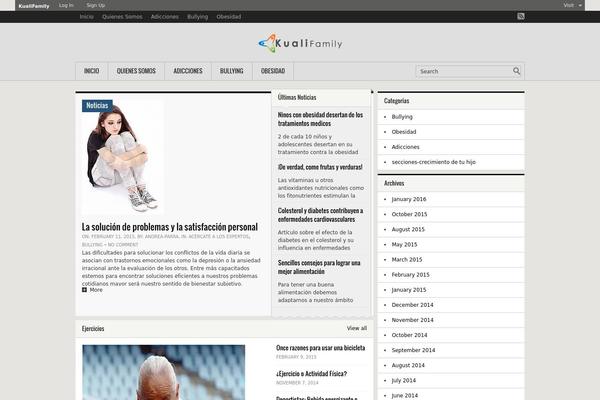Click Ejercicios section heading
Image resolution: width=600 pixels, height=400 pixels.
pos(93,329)
